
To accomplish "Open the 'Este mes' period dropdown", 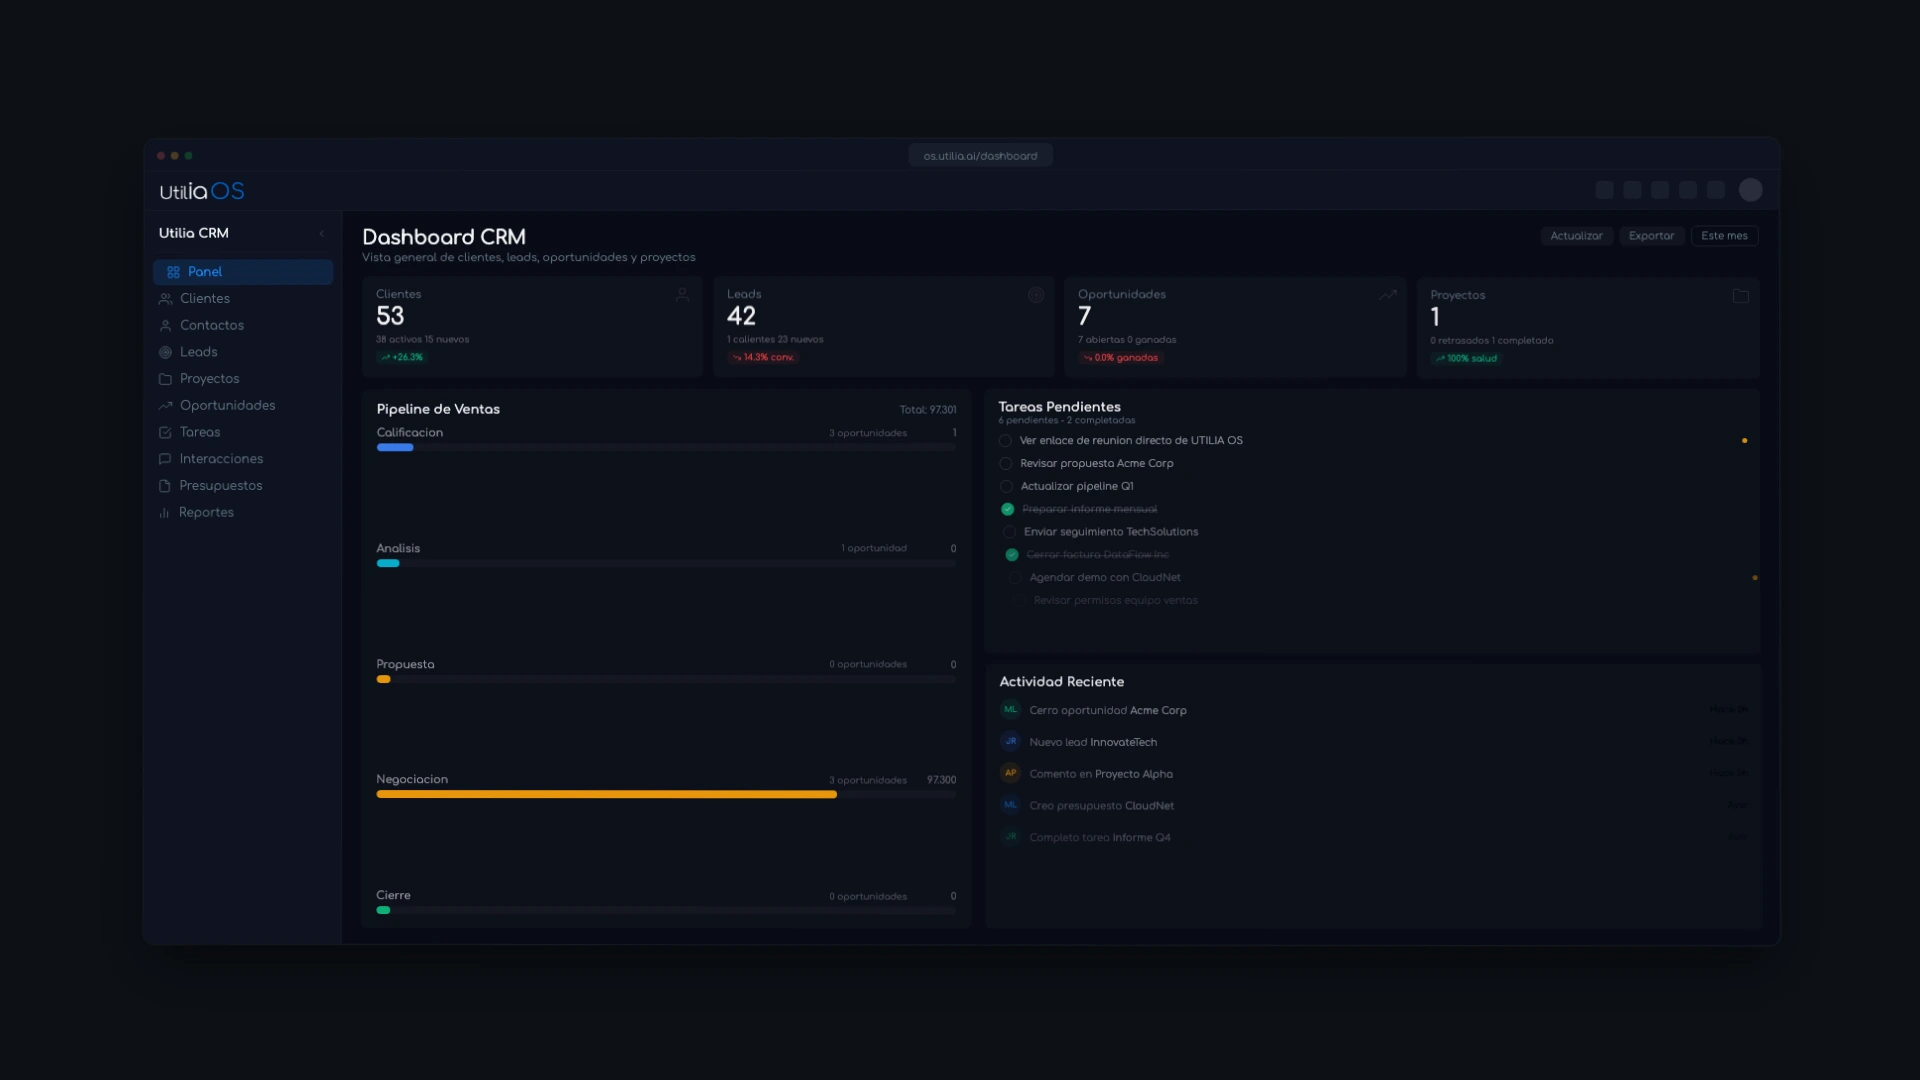I will tap(1724, 236).
